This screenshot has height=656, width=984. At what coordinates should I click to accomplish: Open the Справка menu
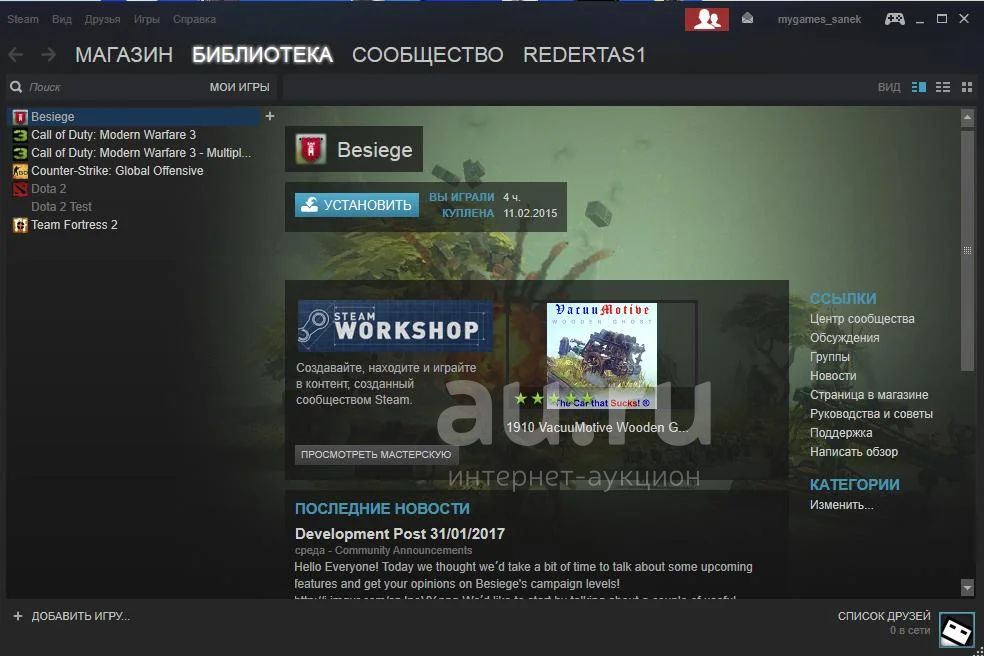195,19
